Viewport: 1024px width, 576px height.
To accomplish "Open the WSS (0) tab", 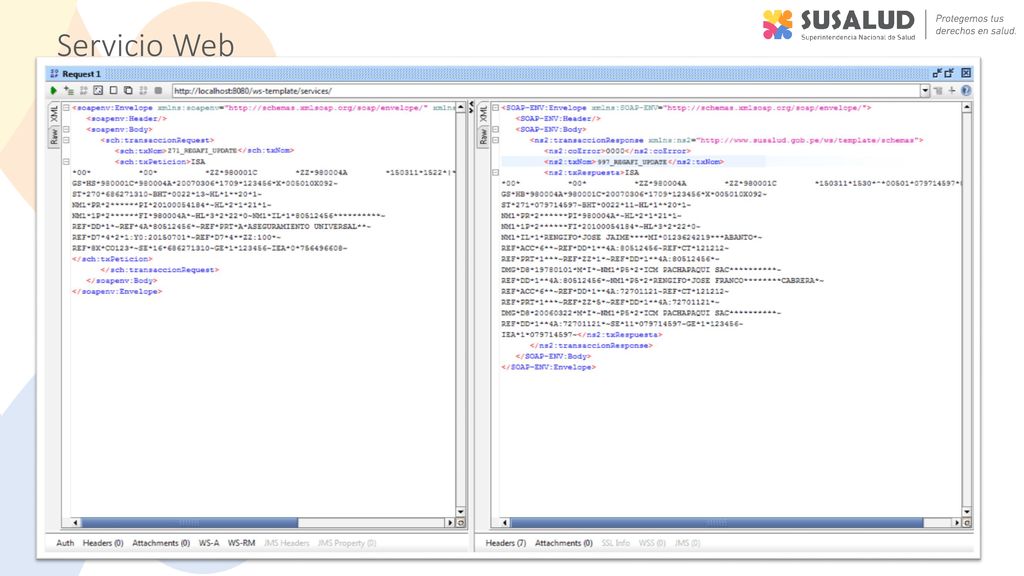I will coord(652,543).
